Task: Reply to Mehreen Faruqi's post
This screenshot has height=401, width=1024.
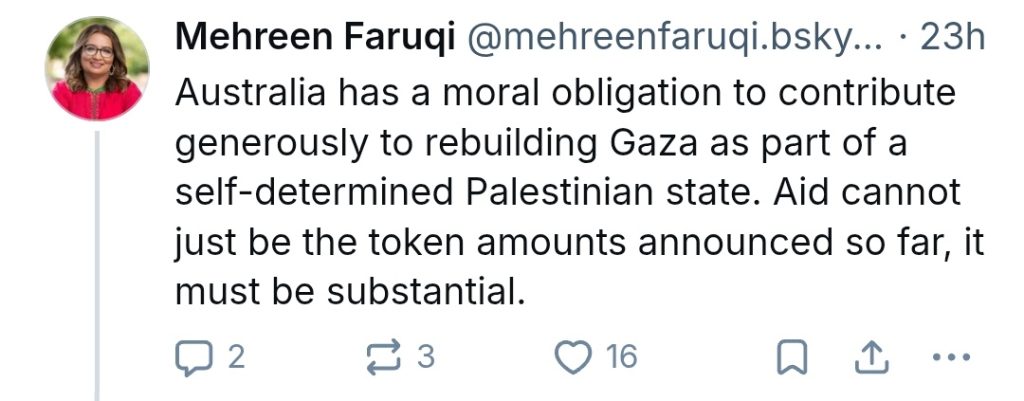Action: [x=191, y=357]
